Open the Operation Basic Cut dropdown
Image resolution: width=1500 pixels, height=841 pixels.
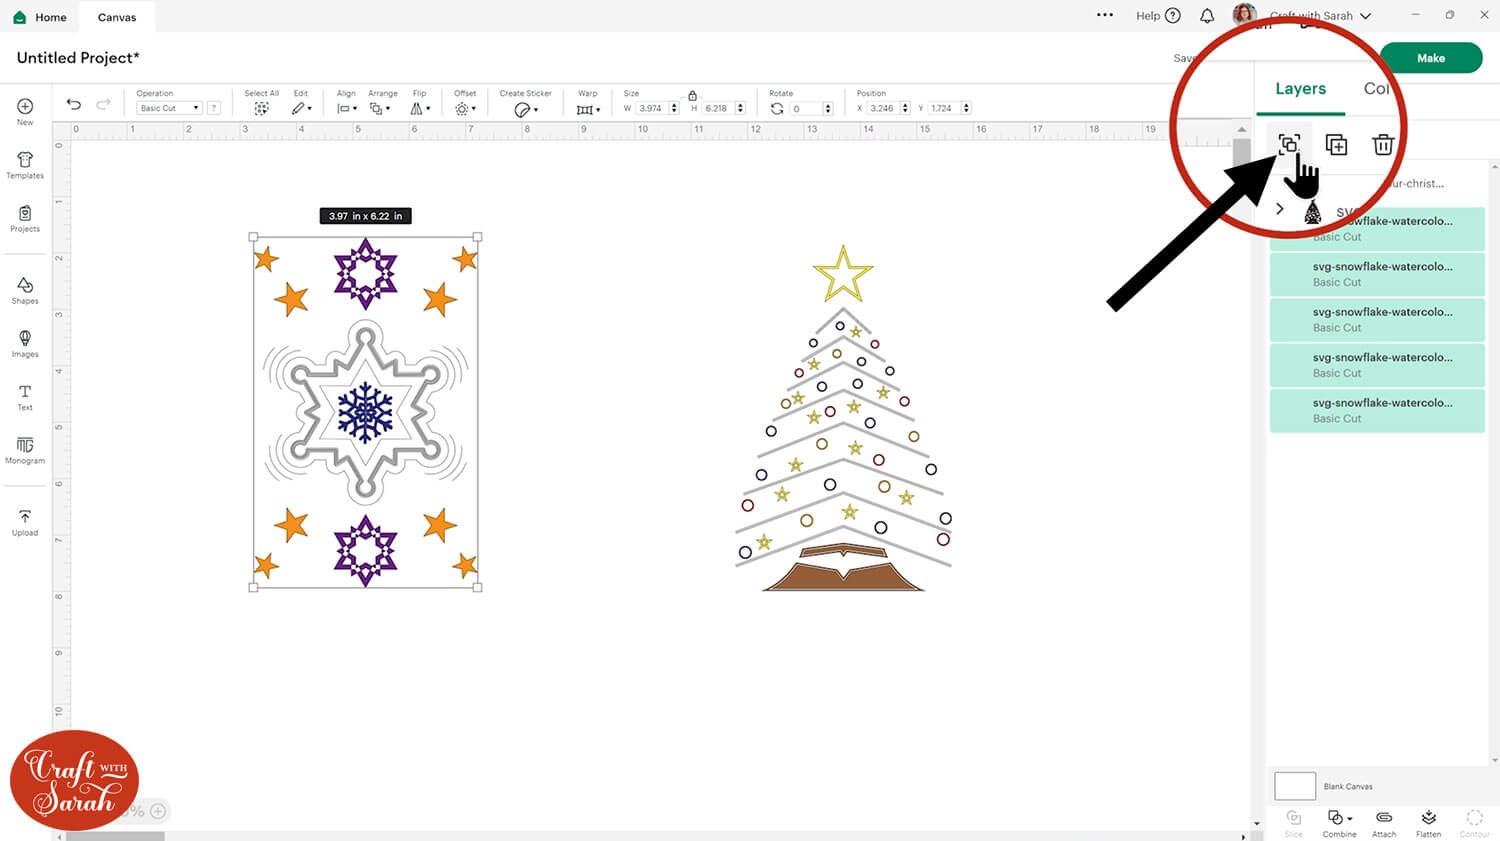[x=170, y=108]
